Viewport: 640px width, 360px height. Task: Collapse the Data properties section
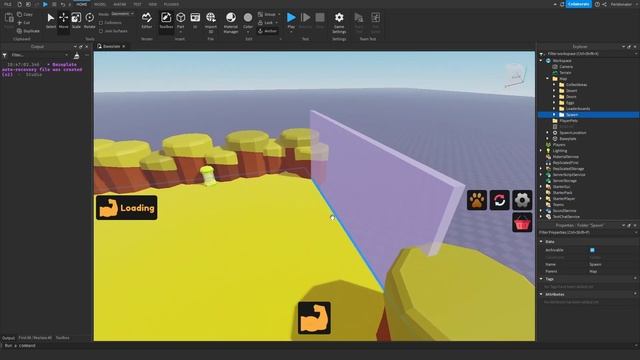pyautogui.click(x=542, y=242)
